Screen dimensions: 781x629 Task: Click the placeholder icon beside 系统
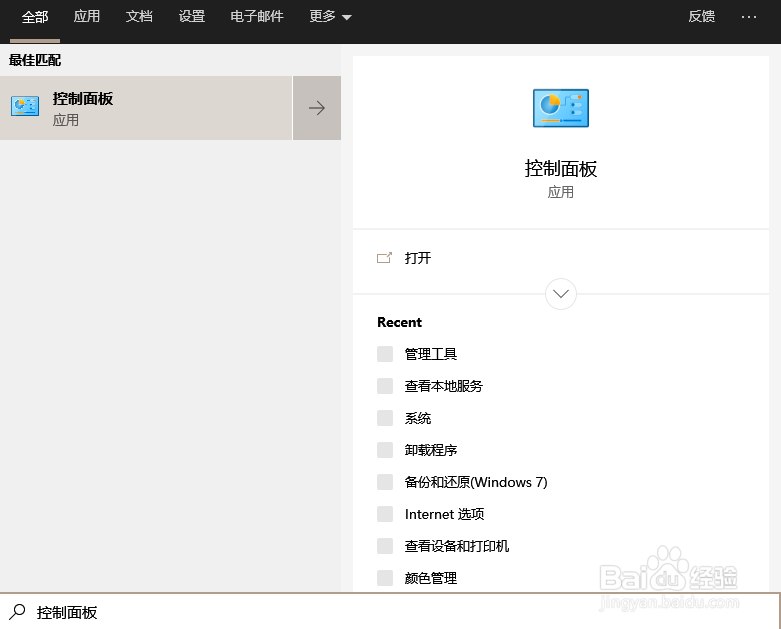click(x=385, y=418)
